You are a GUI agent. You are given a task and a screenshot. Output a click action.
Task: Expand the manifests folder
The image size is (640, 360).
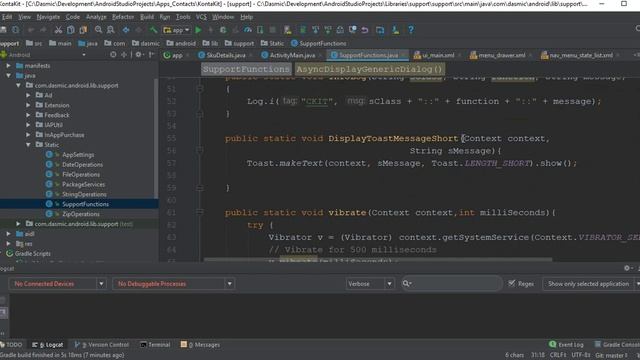point(9,66)
